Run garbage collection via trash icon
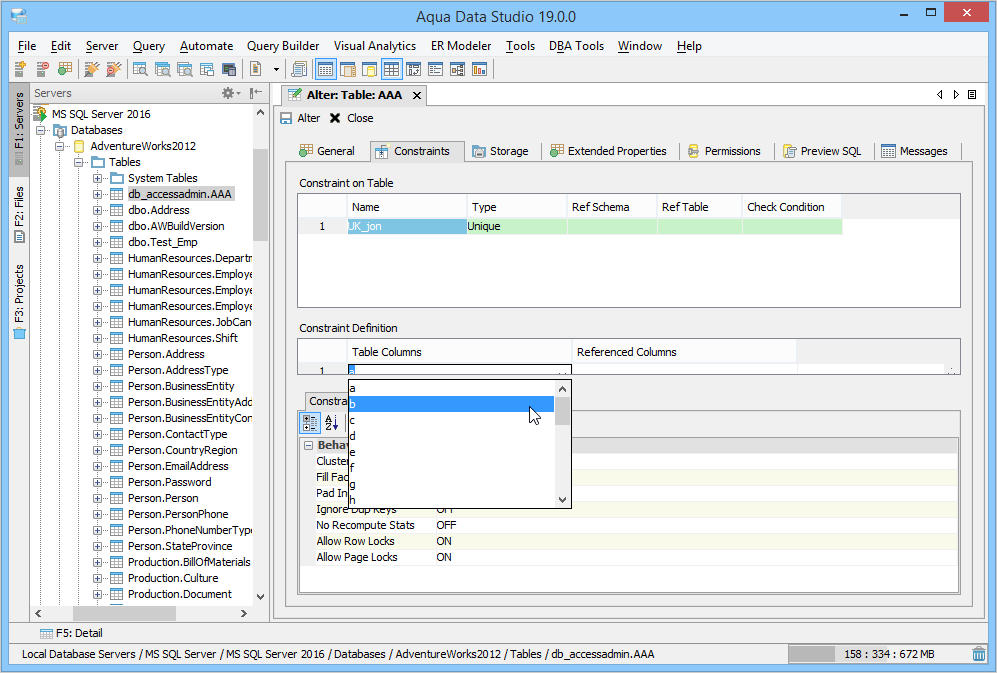Image resolution: width=997 pixels, height=673 pixels. click(979, 654)
